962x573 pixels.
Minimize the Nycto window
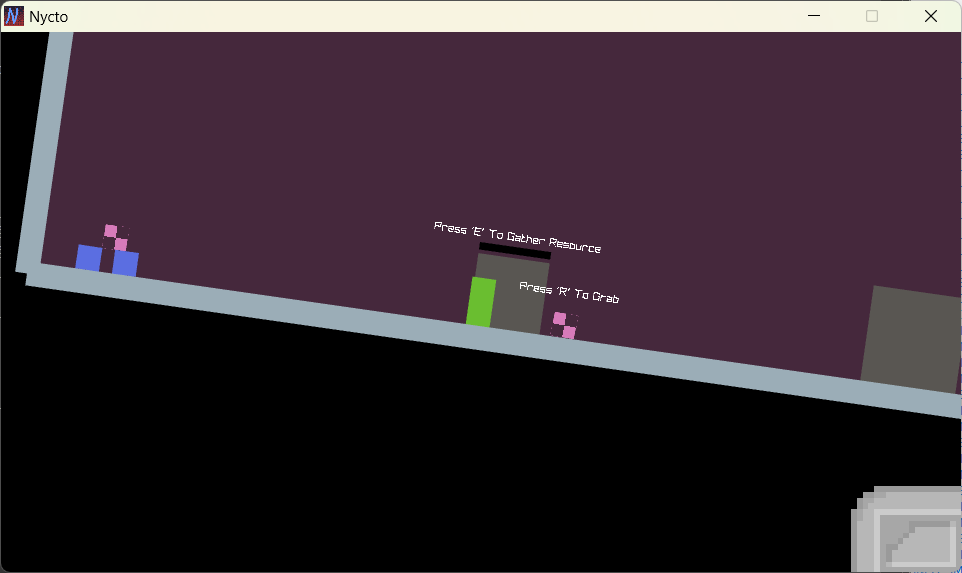click(x=814, y=16)
